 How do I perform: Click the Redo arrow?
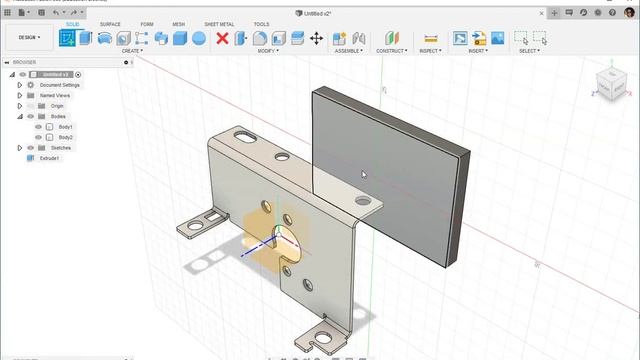(73, 13)
